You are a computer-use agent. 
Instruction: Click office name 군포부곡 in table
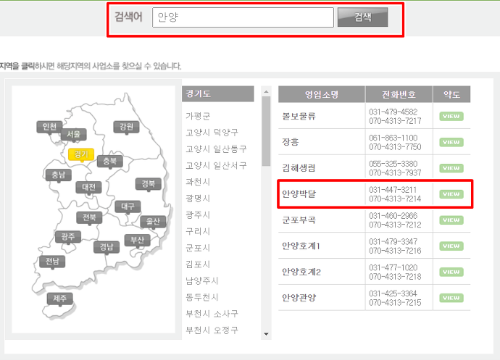coord(299,220)
